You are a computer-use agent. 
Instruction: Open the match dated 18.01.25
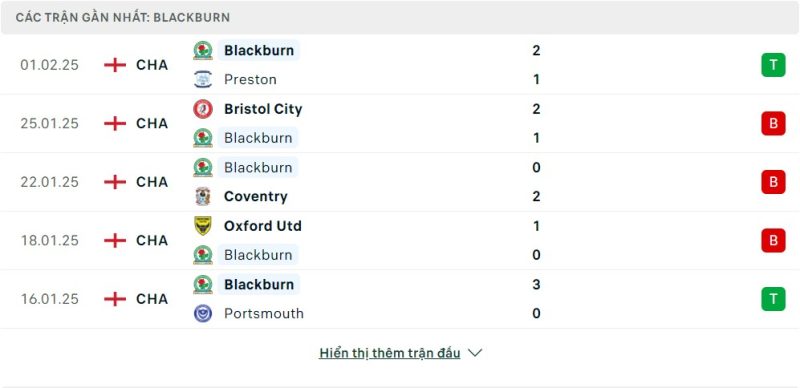400,240
